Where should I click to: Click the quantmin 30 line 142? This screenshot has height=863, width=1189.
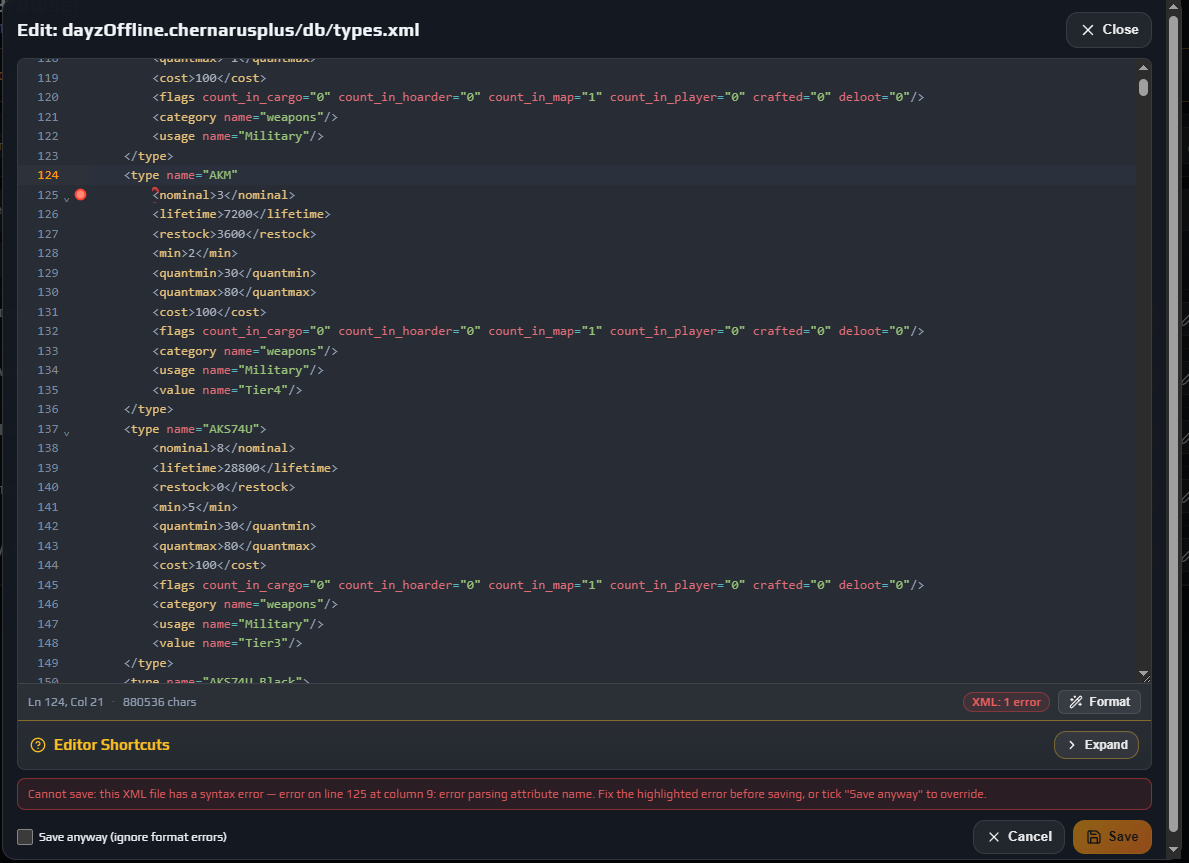click(234, 526)
